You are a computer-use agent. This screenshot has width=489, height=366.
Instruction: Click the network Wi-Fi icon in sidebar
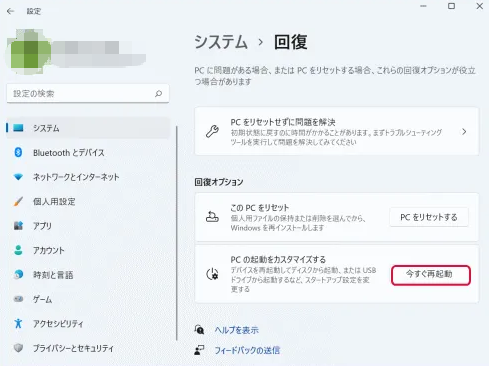coord(18,177)
